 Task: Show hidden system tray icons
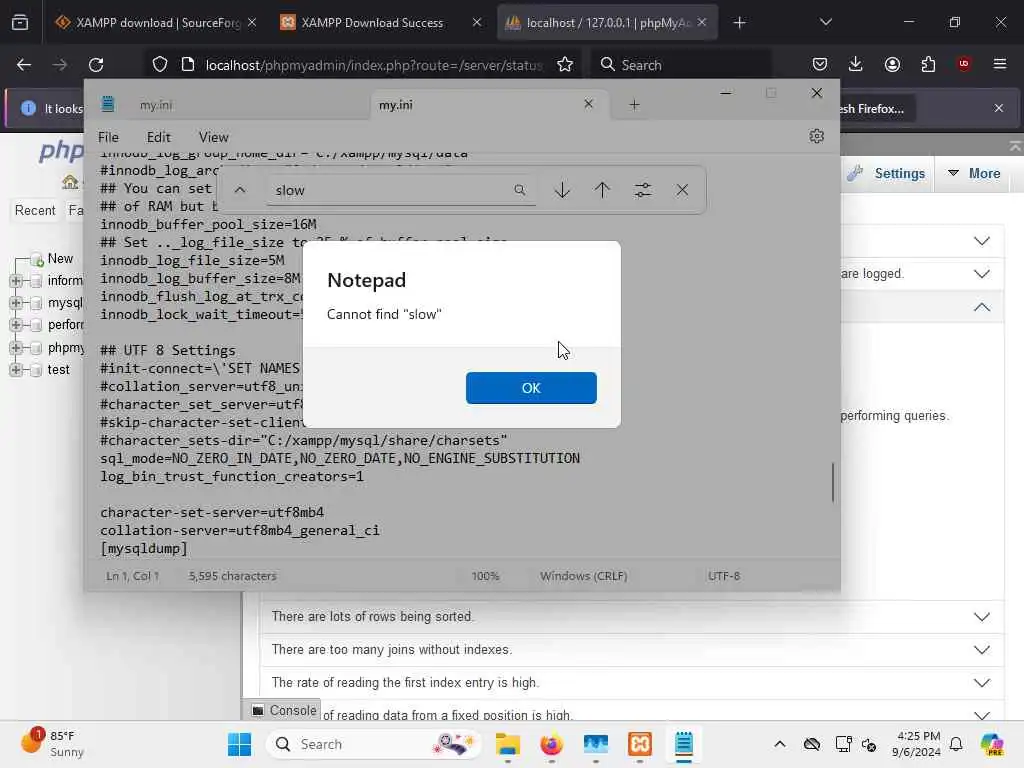pos(780,744)
